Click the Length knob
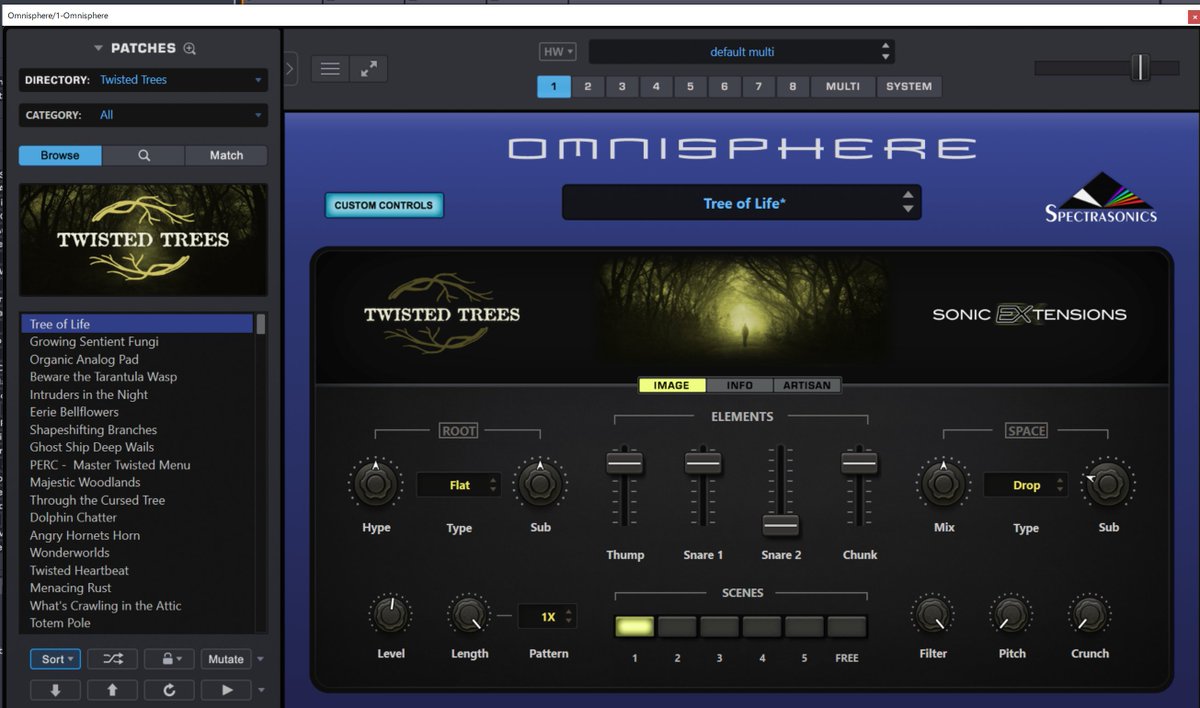 coord(468,615)
